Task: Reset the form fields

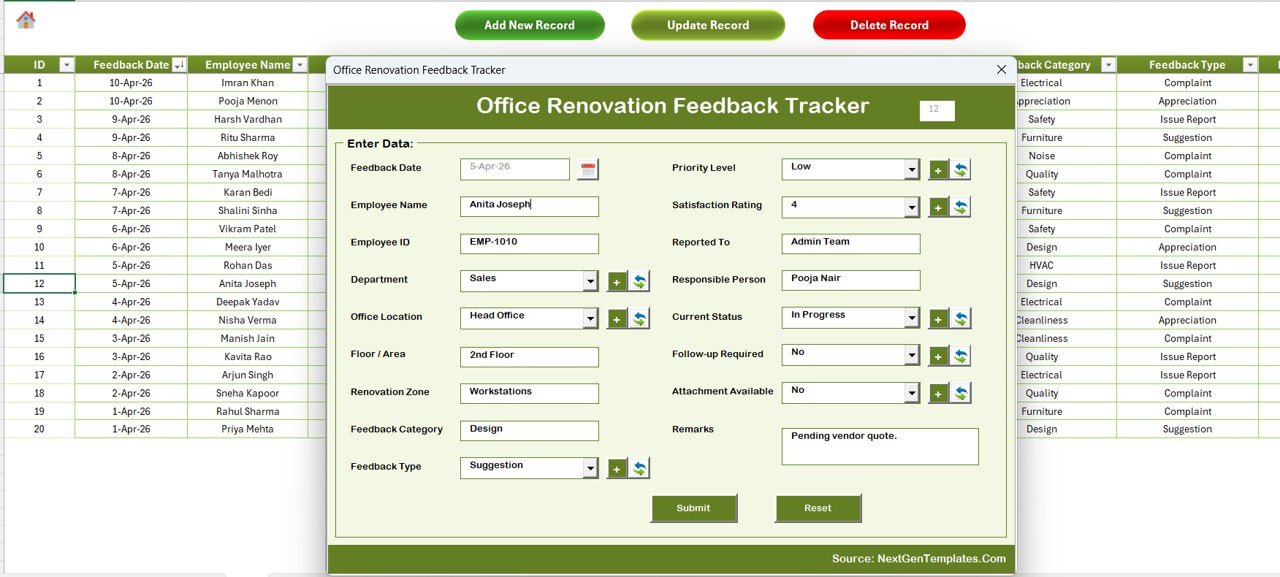Action: tap(818, 508)
